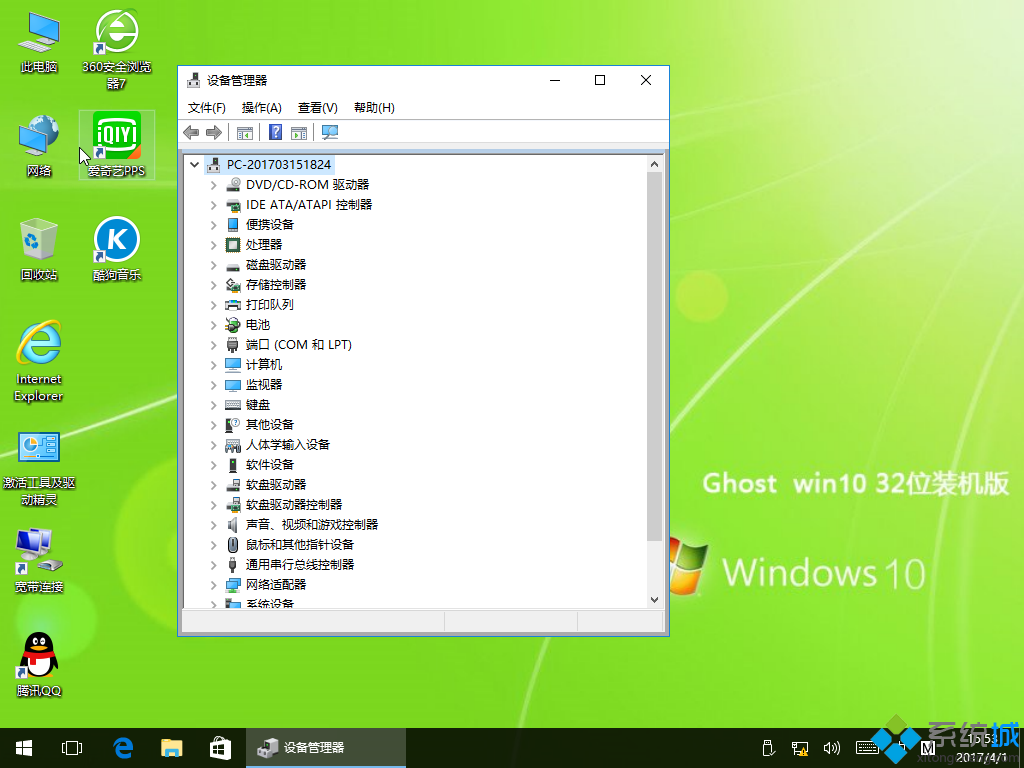Click scan for hardware changes monitor icon
Screen dimensions: 1024x768
pyautogui.click(x=330, y=133)
